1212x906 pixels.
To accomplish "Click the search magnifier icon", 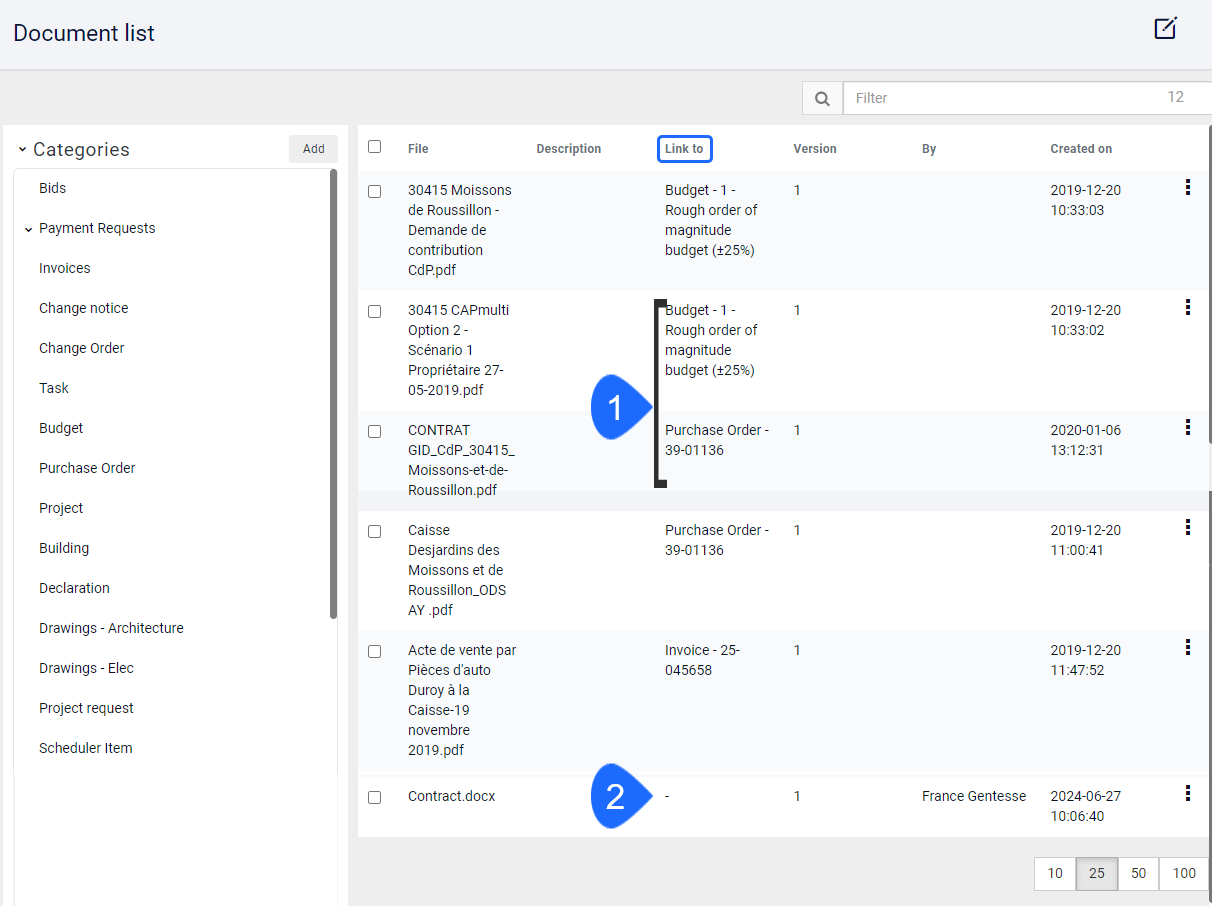I will tap(822, 98).
